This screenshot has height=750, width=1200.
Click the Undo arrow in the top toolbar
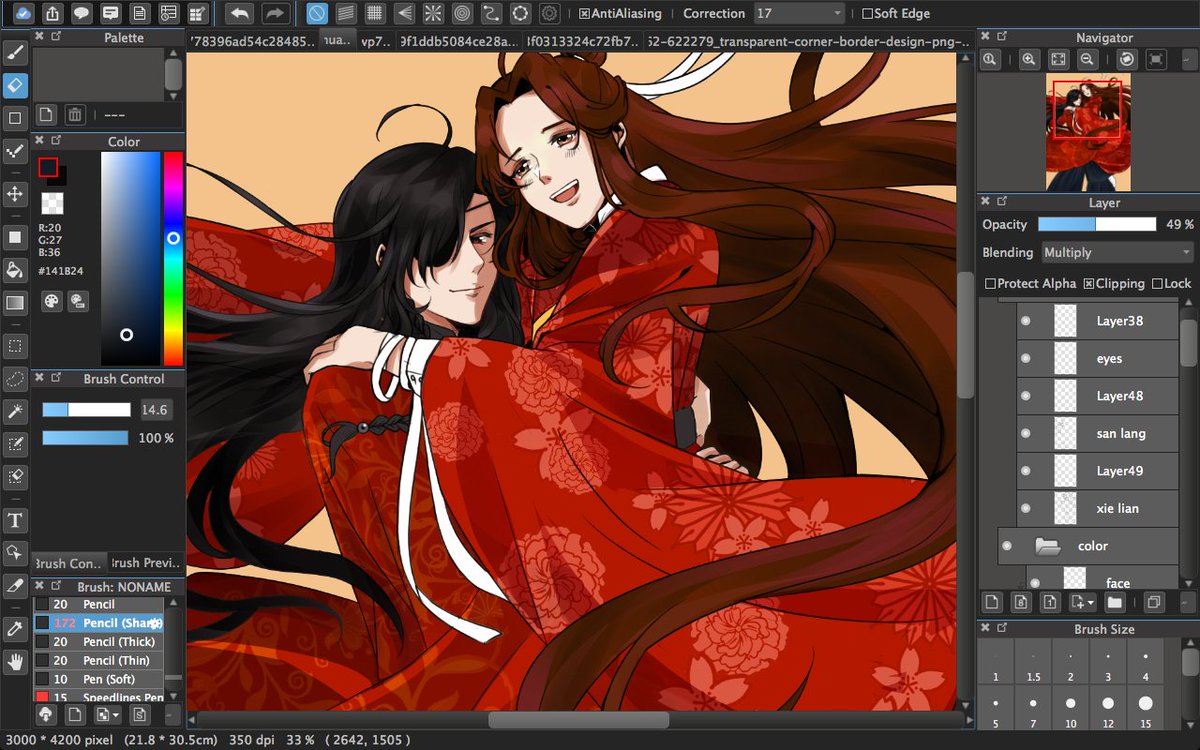pyautogui.click(x=239, y=14)
